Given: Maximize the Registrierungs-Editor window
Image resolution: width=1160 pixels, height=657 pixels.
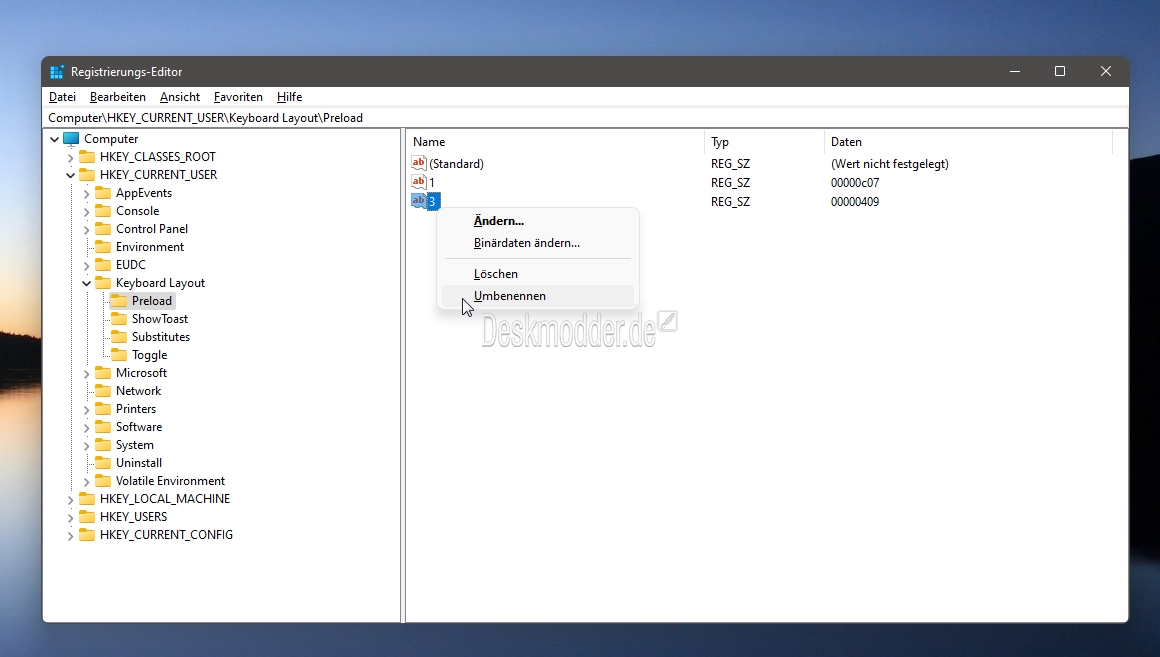Looking at the screenshot, I should coord(1060,72).
